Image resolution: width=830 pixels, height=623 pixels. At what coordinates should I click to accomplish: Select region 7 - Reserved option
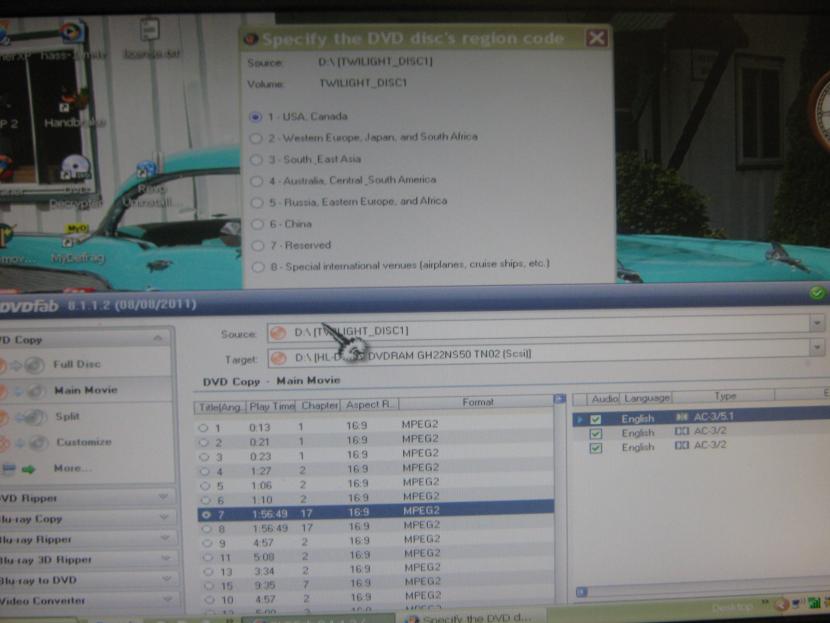(258, 246)
